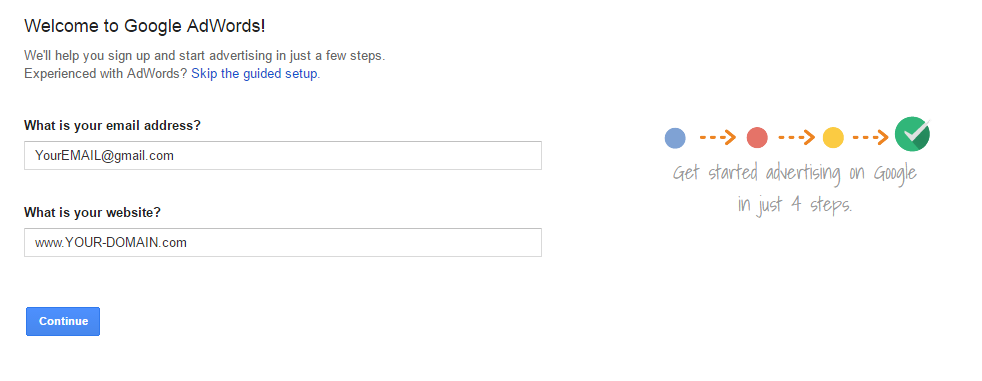
Task: Click the blue Continue button
Action: click(x=63, y=321)
